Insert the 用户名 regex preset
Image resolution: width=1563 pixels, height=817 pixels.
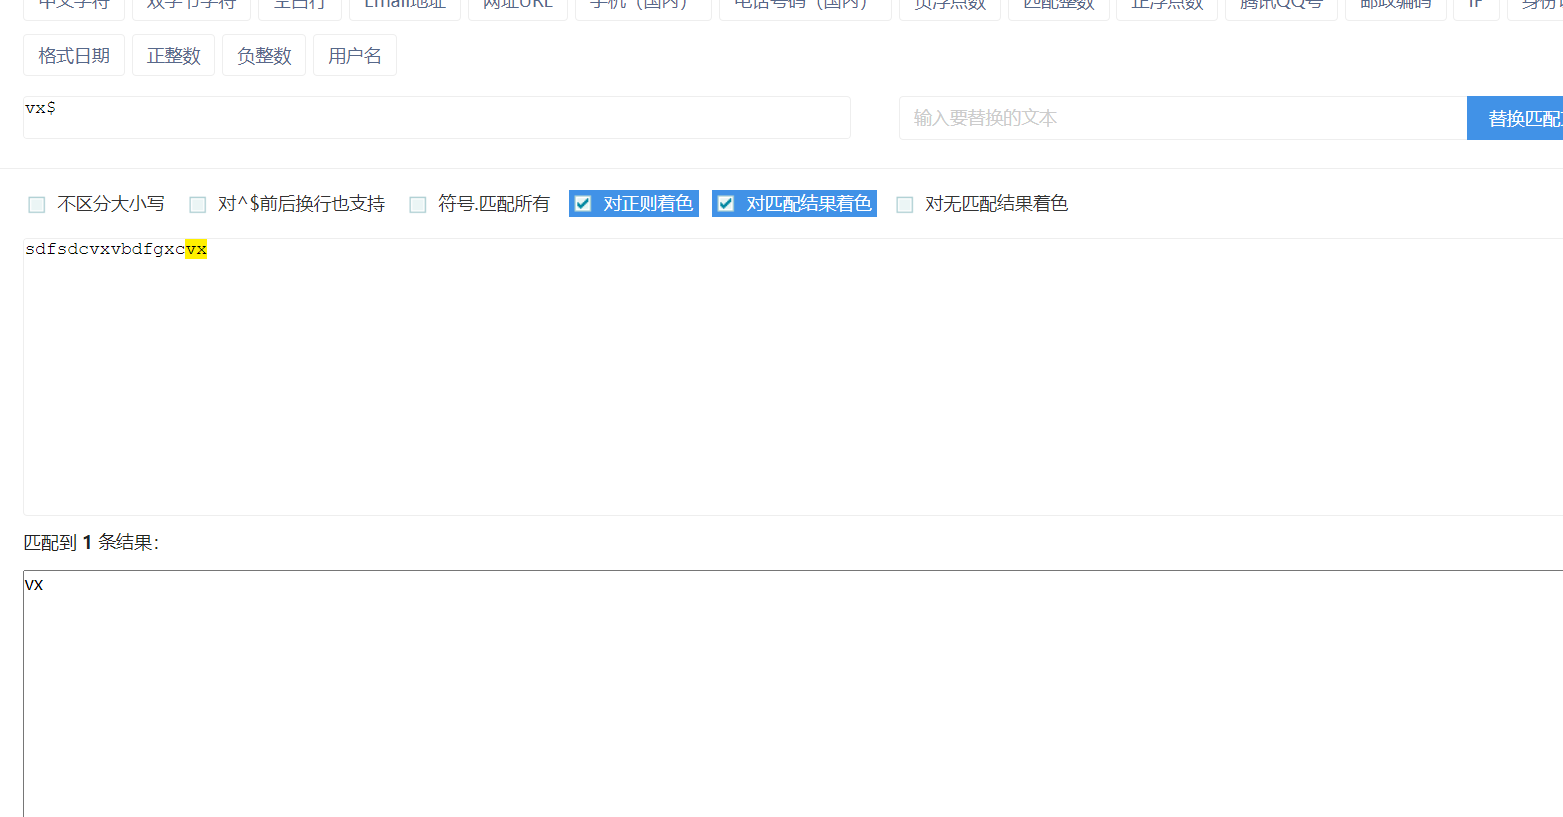point(355,56)
